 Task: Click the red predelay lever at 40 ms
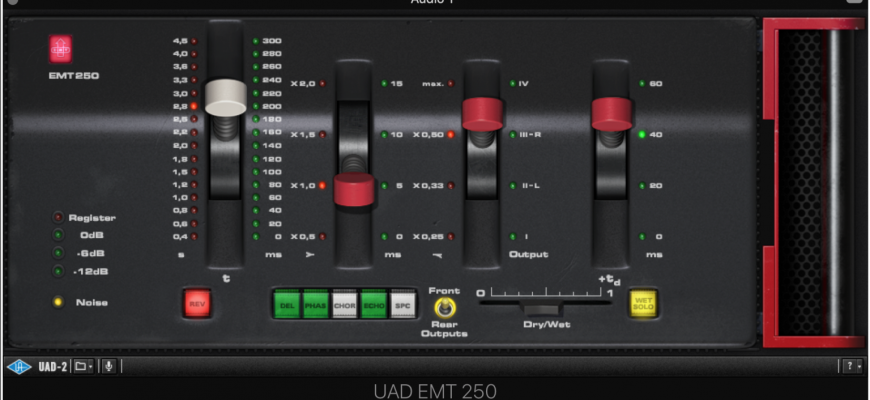click(611, 113)
